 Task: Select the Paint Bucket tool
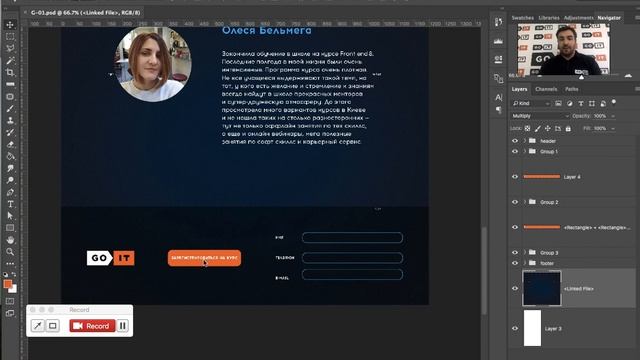click(x=10, y=156)
